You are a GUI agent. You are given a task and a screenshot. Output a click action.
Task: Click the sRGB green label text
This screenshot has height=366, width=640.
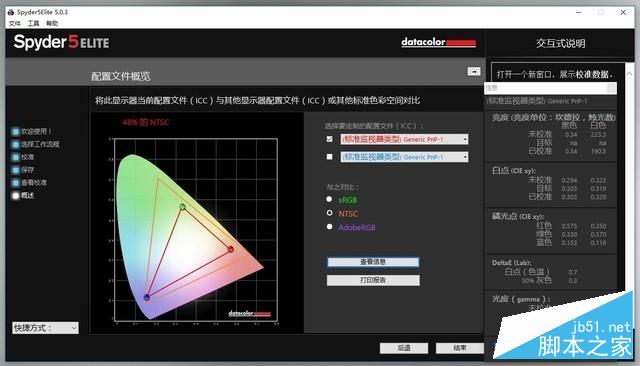pos(347,200)
